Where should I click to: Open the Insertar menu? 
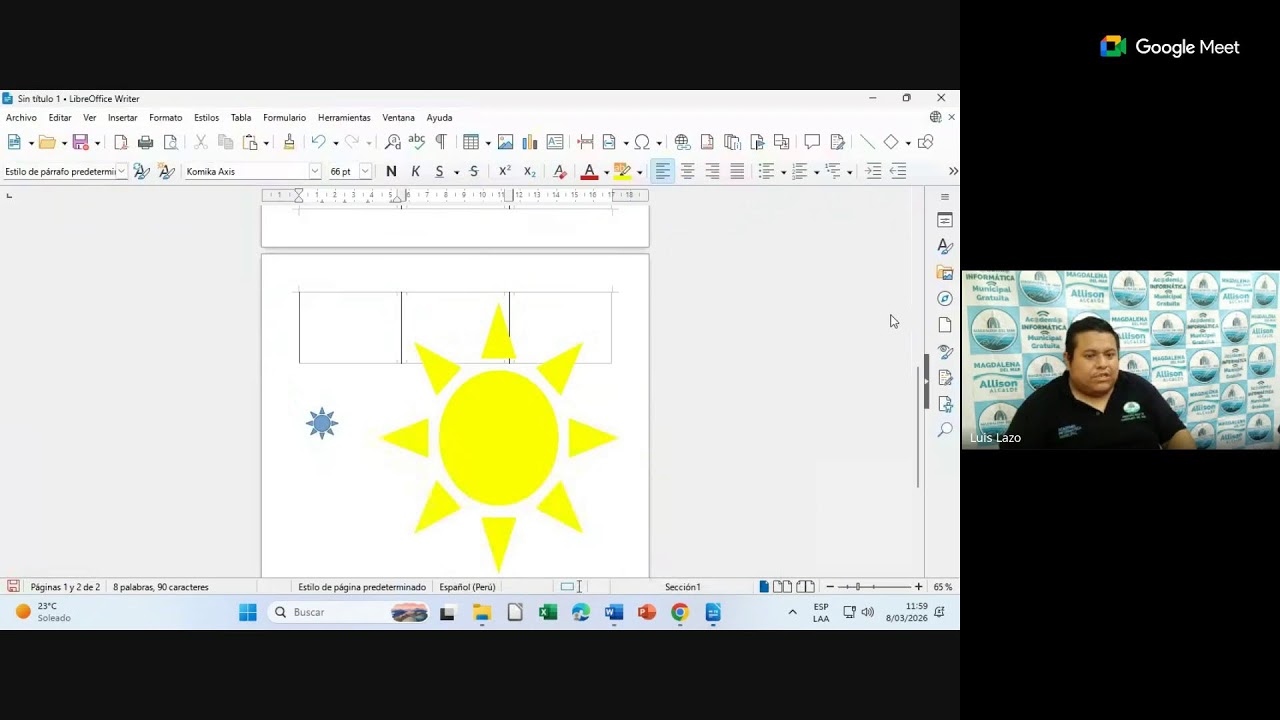[x=122, y=118]
